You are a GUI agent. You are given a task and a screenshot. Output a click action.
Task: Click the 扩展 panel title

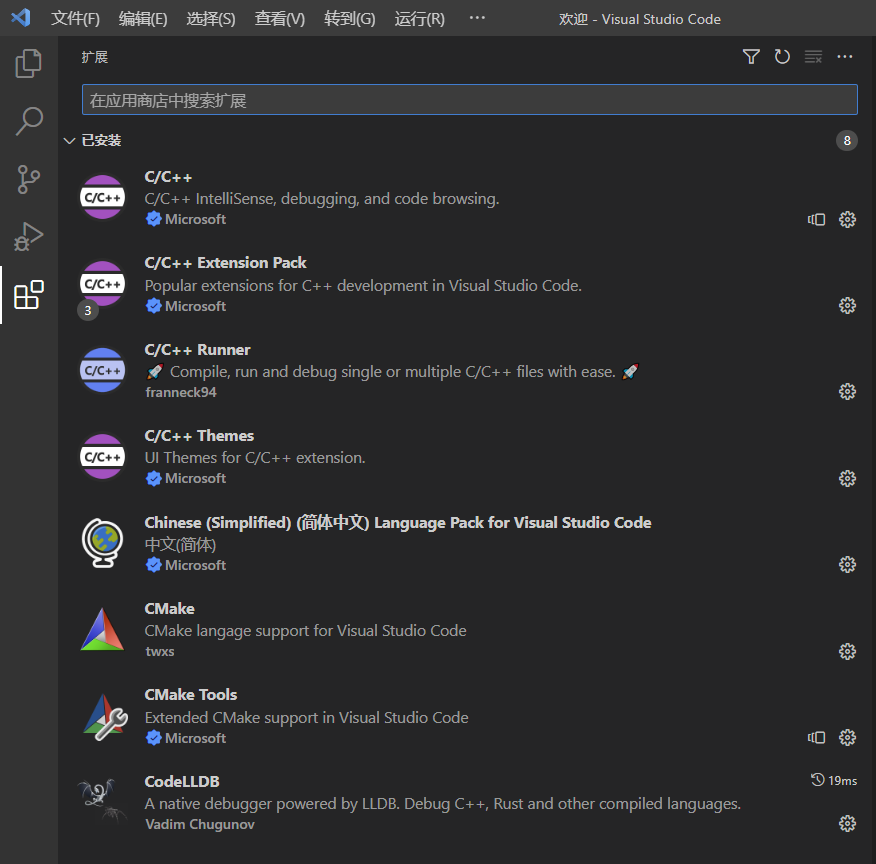(94, 57)
